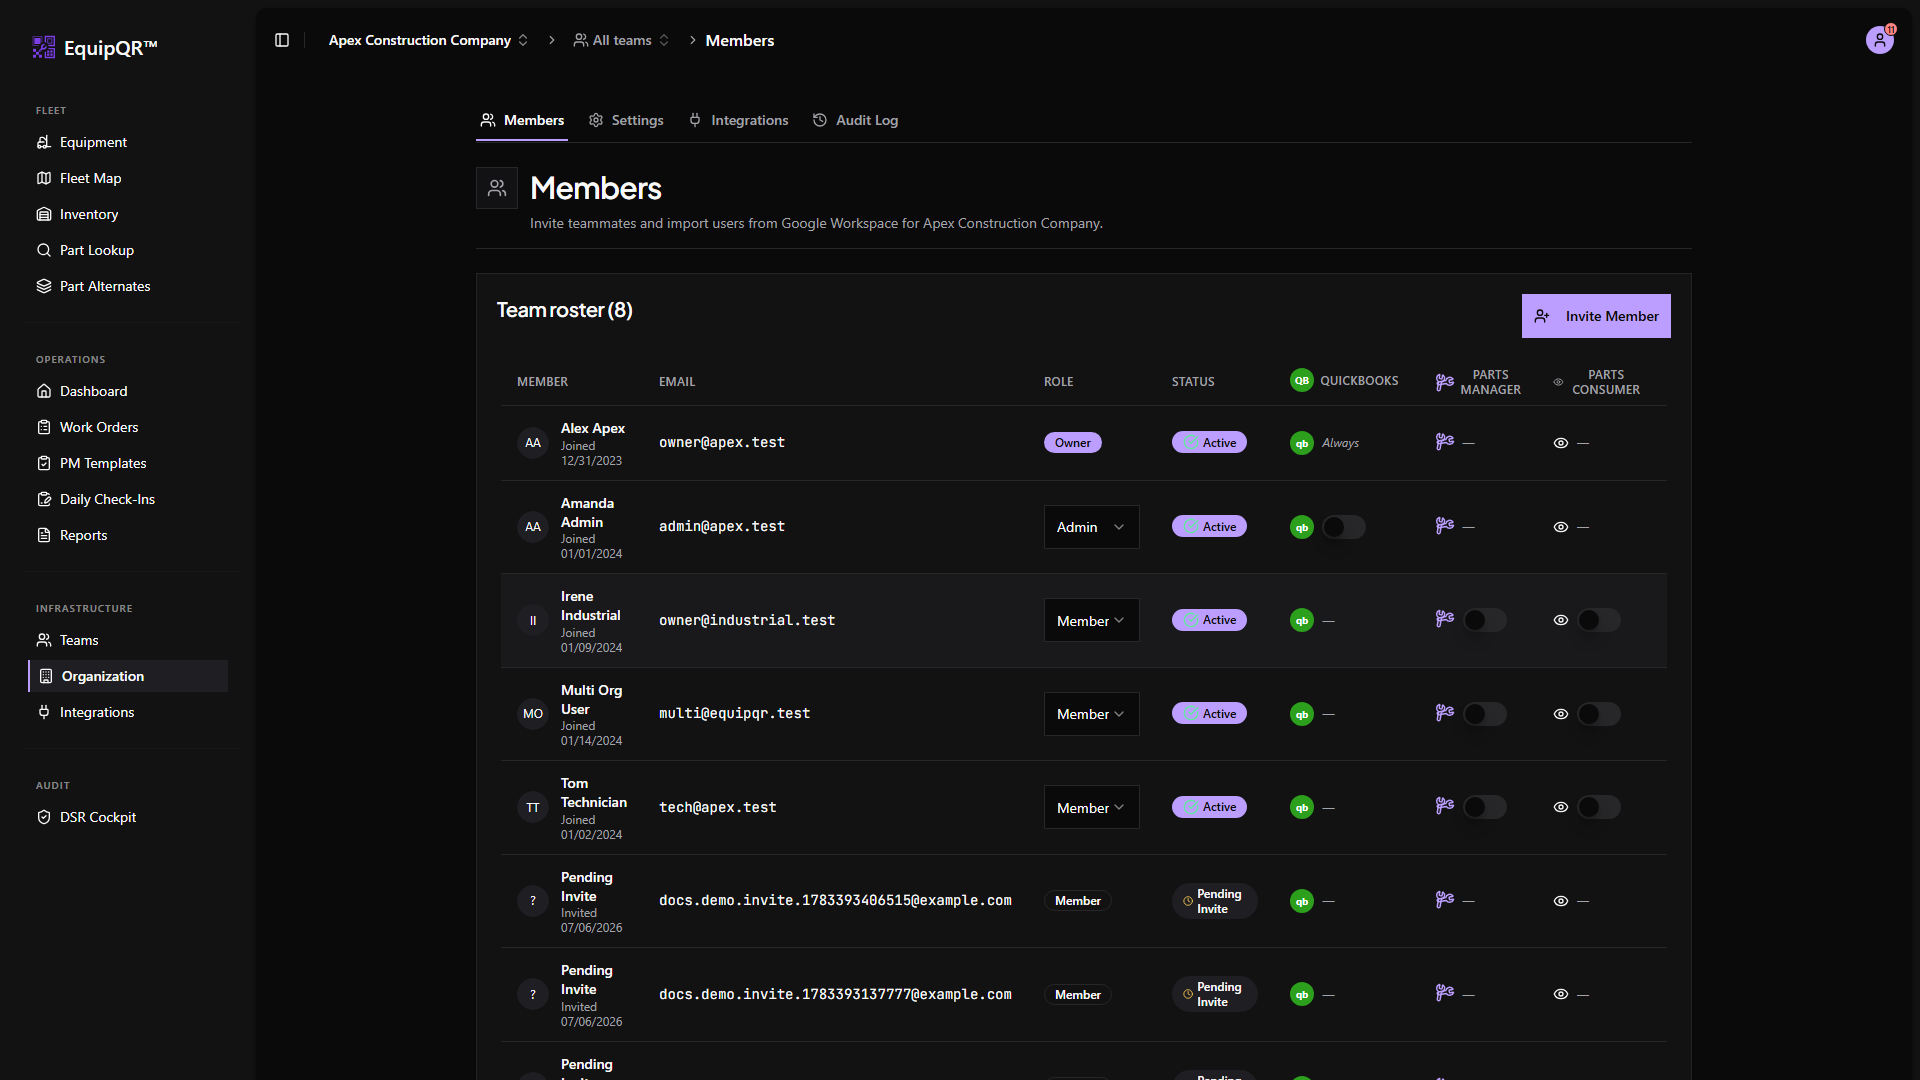The height and width of the screenshot is (1080, 1920).
Task: Enable Parts Manager for Irene Industrial
Action: click(1485, 620)
